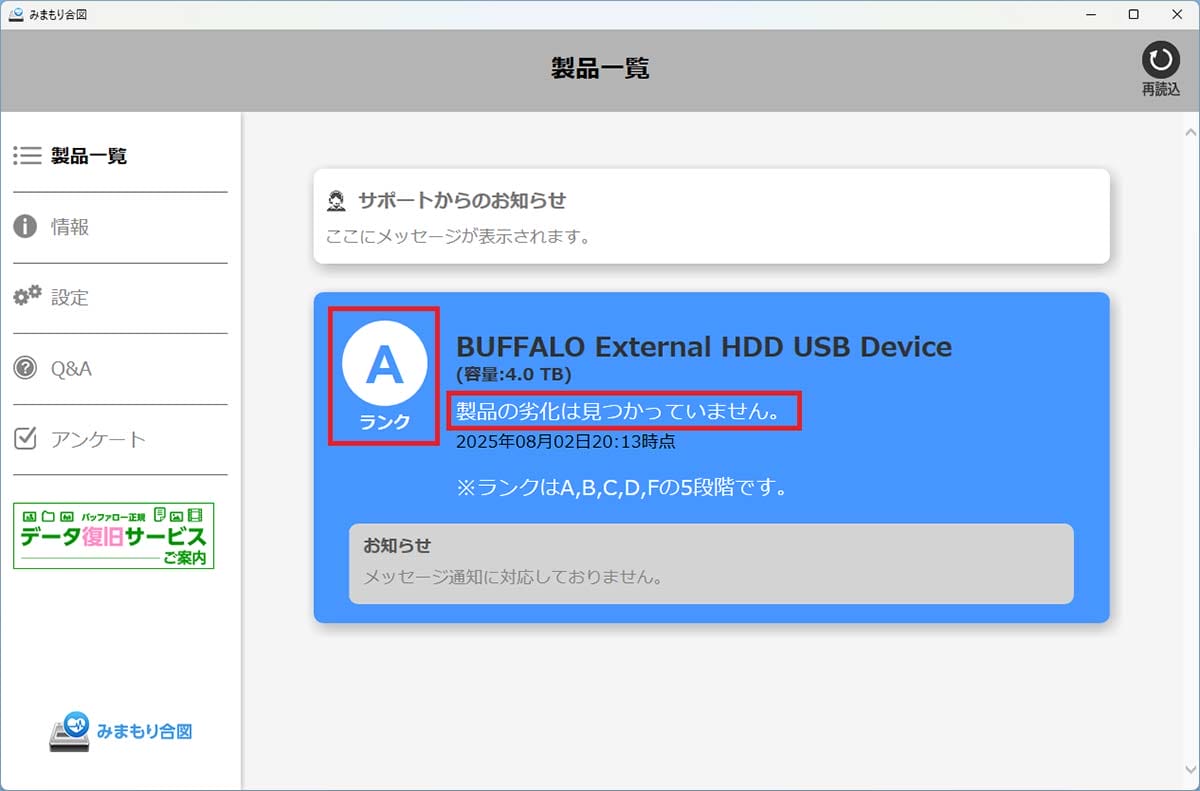Viewport: 1200px width, 791px height.
Task: Click the お知らせ notification box heading
Action: (x=397, y=546)
